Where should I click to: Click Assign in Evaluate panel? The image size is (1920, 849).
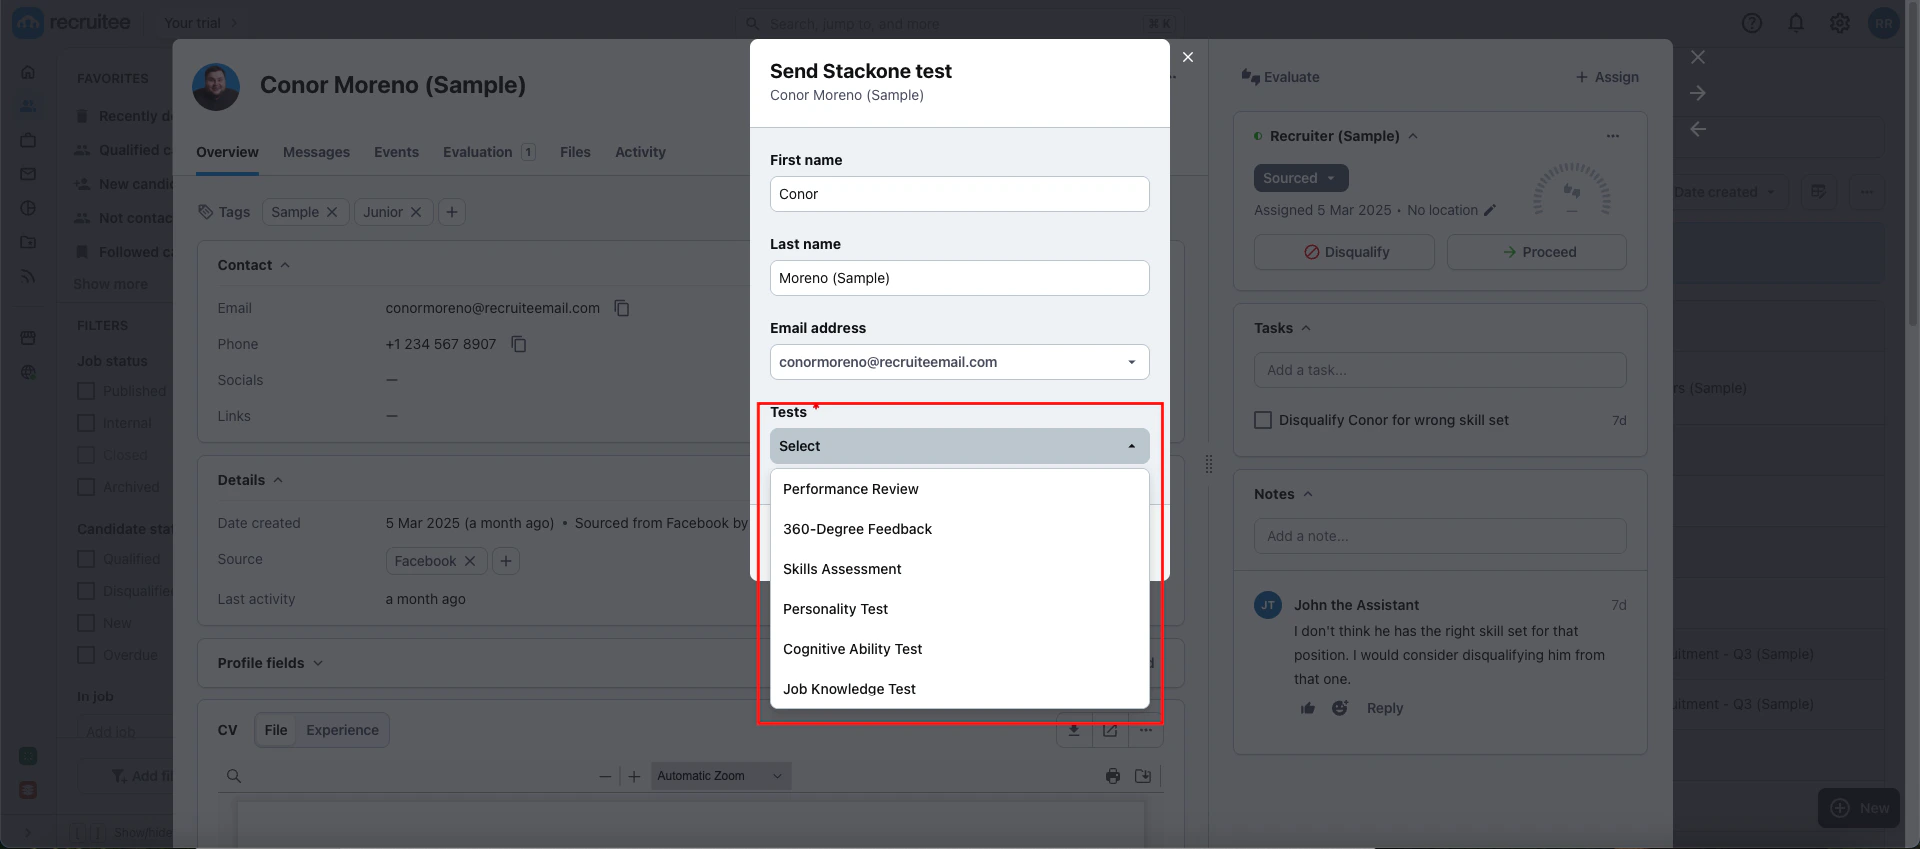pyautogui.click(x=1607, y=77)
